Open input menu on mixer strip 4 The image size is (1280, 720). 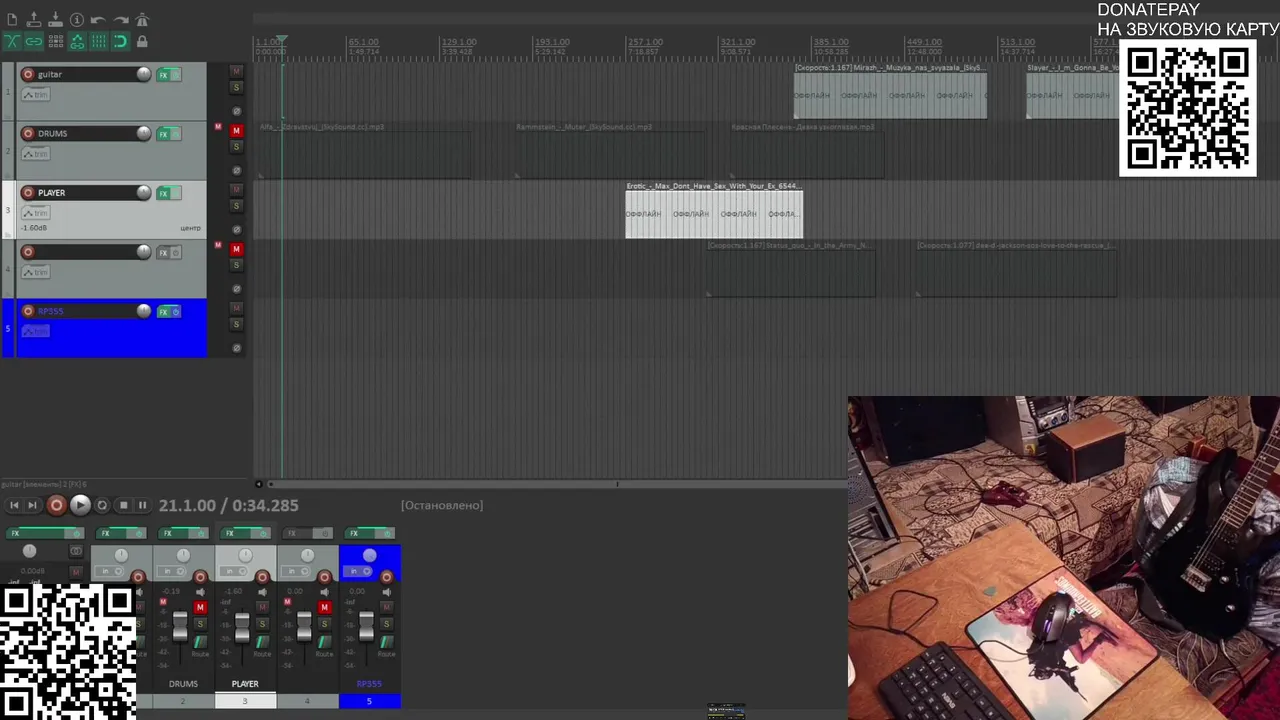pos(295,572)
